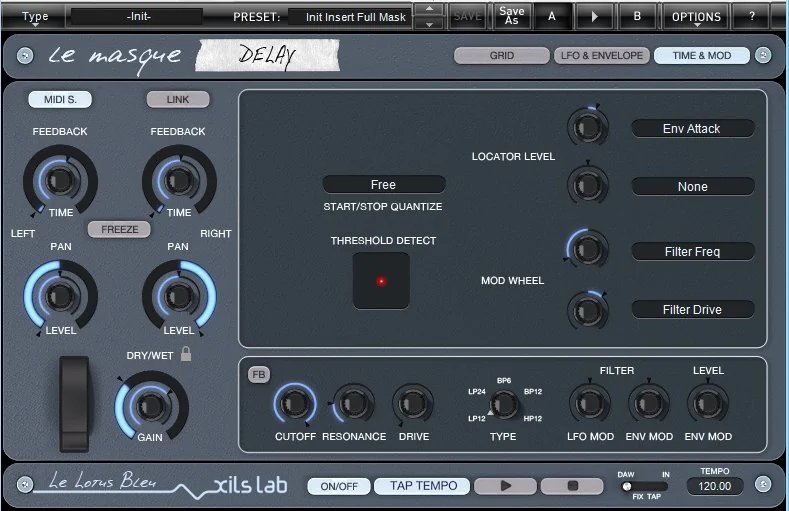Click the THRESHOLD DETECT red LED pad
Image resolution: width=789 pixels, height=511 pixels.
[381, 281]
